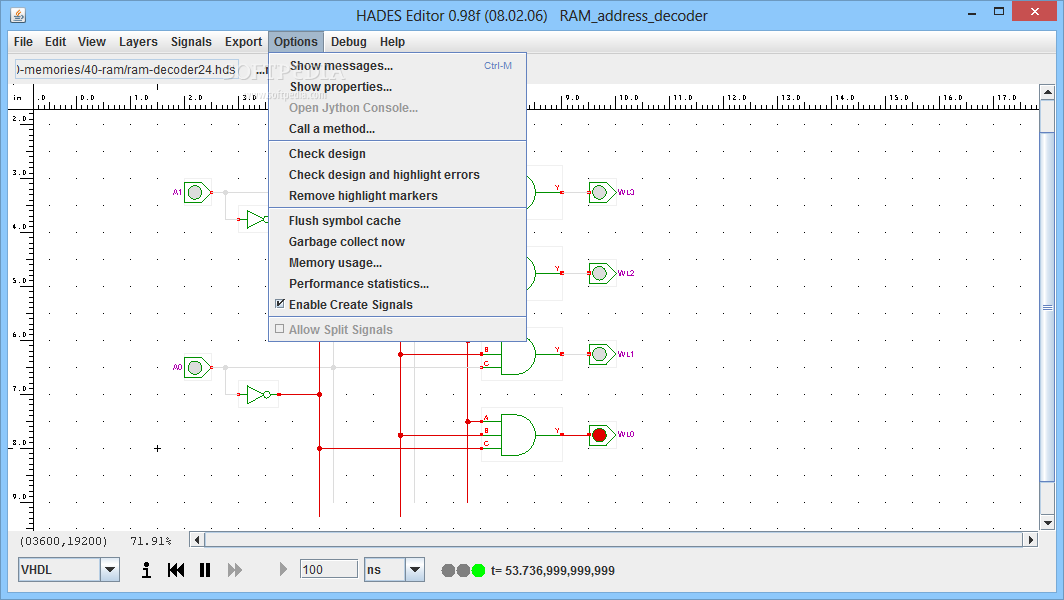Open the VHDL mode dropdown
The height and width of the screenshot is (600, 1064).
click(x=110, y=569)
